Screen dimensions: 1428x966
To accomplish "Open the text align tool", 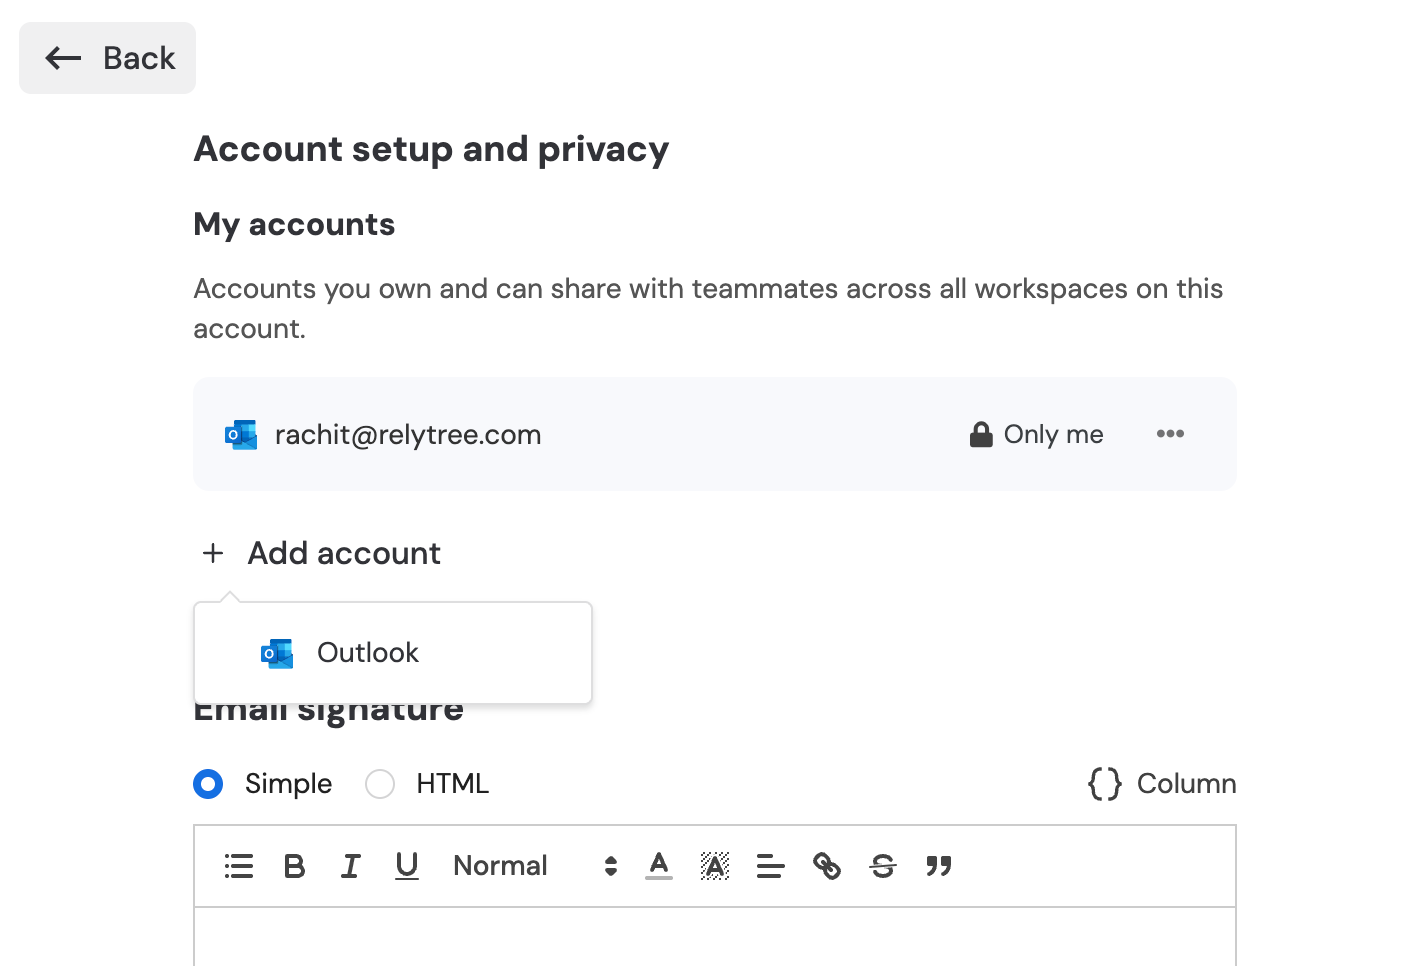I will (771, 866).
